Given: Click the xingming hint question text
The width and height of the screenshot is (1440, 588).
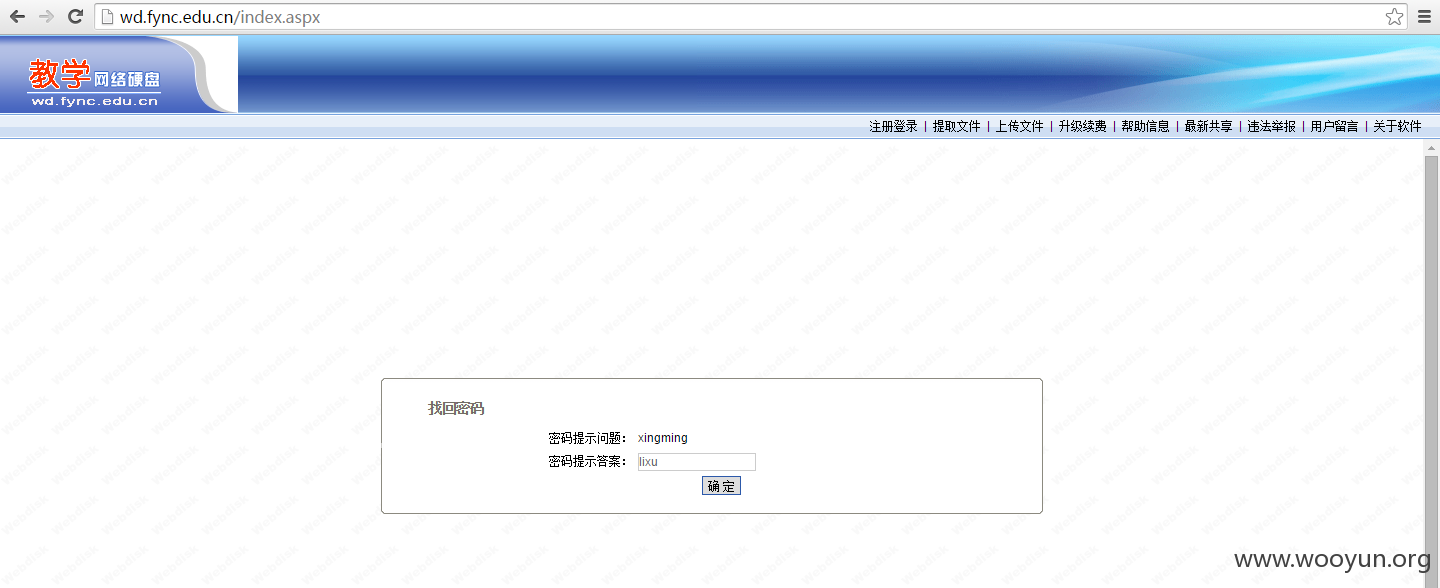Looking at the screenshot, I should coord(663,438).
